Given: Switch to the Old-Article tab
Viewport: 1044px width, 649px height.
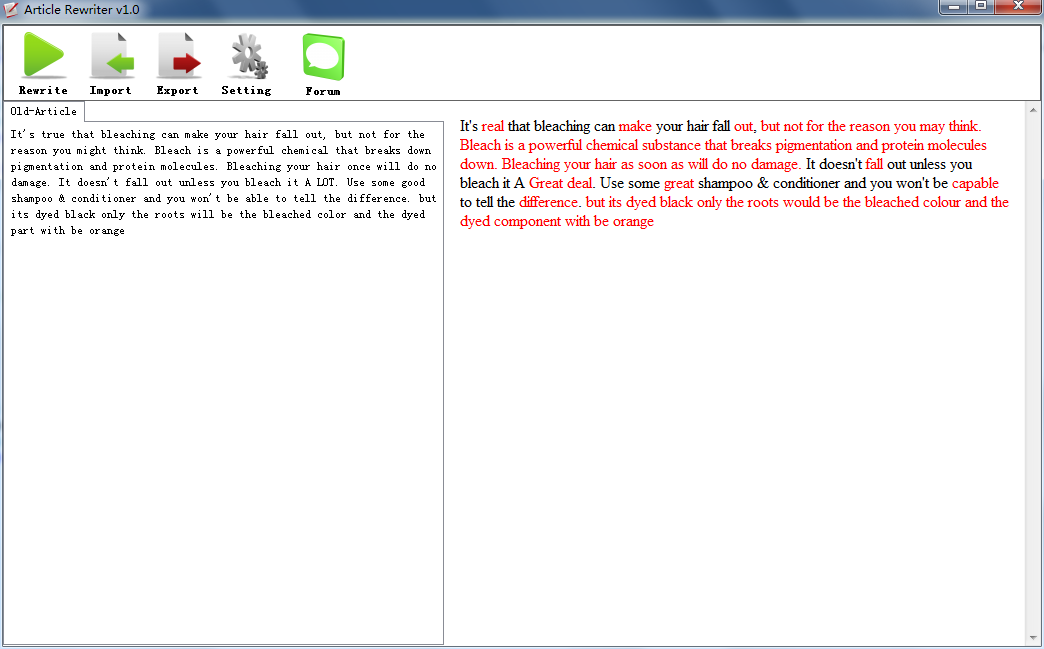Looking at the screenshot, I should coord(43,112).
